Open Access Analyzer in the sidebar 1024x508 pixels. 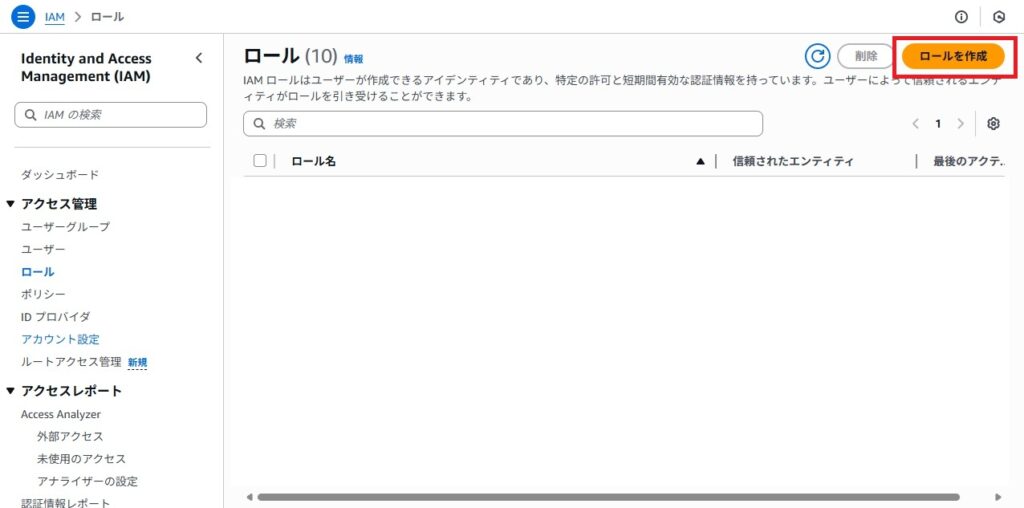click(x=61, y=415)
